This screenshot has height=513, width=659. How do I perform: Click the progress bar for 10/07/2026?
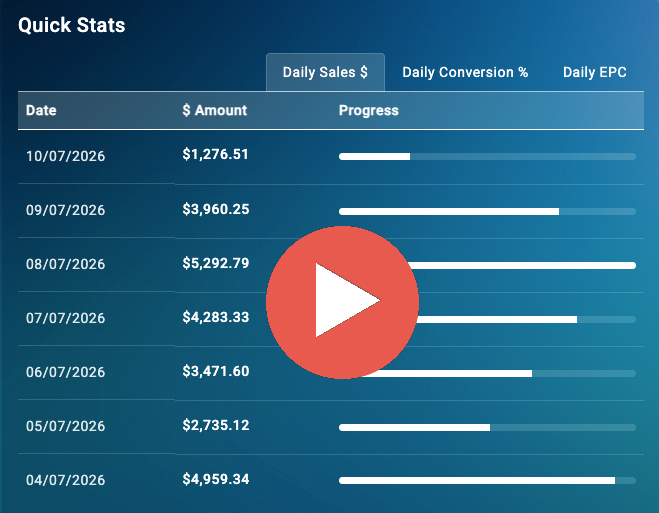tap(487, 157)
